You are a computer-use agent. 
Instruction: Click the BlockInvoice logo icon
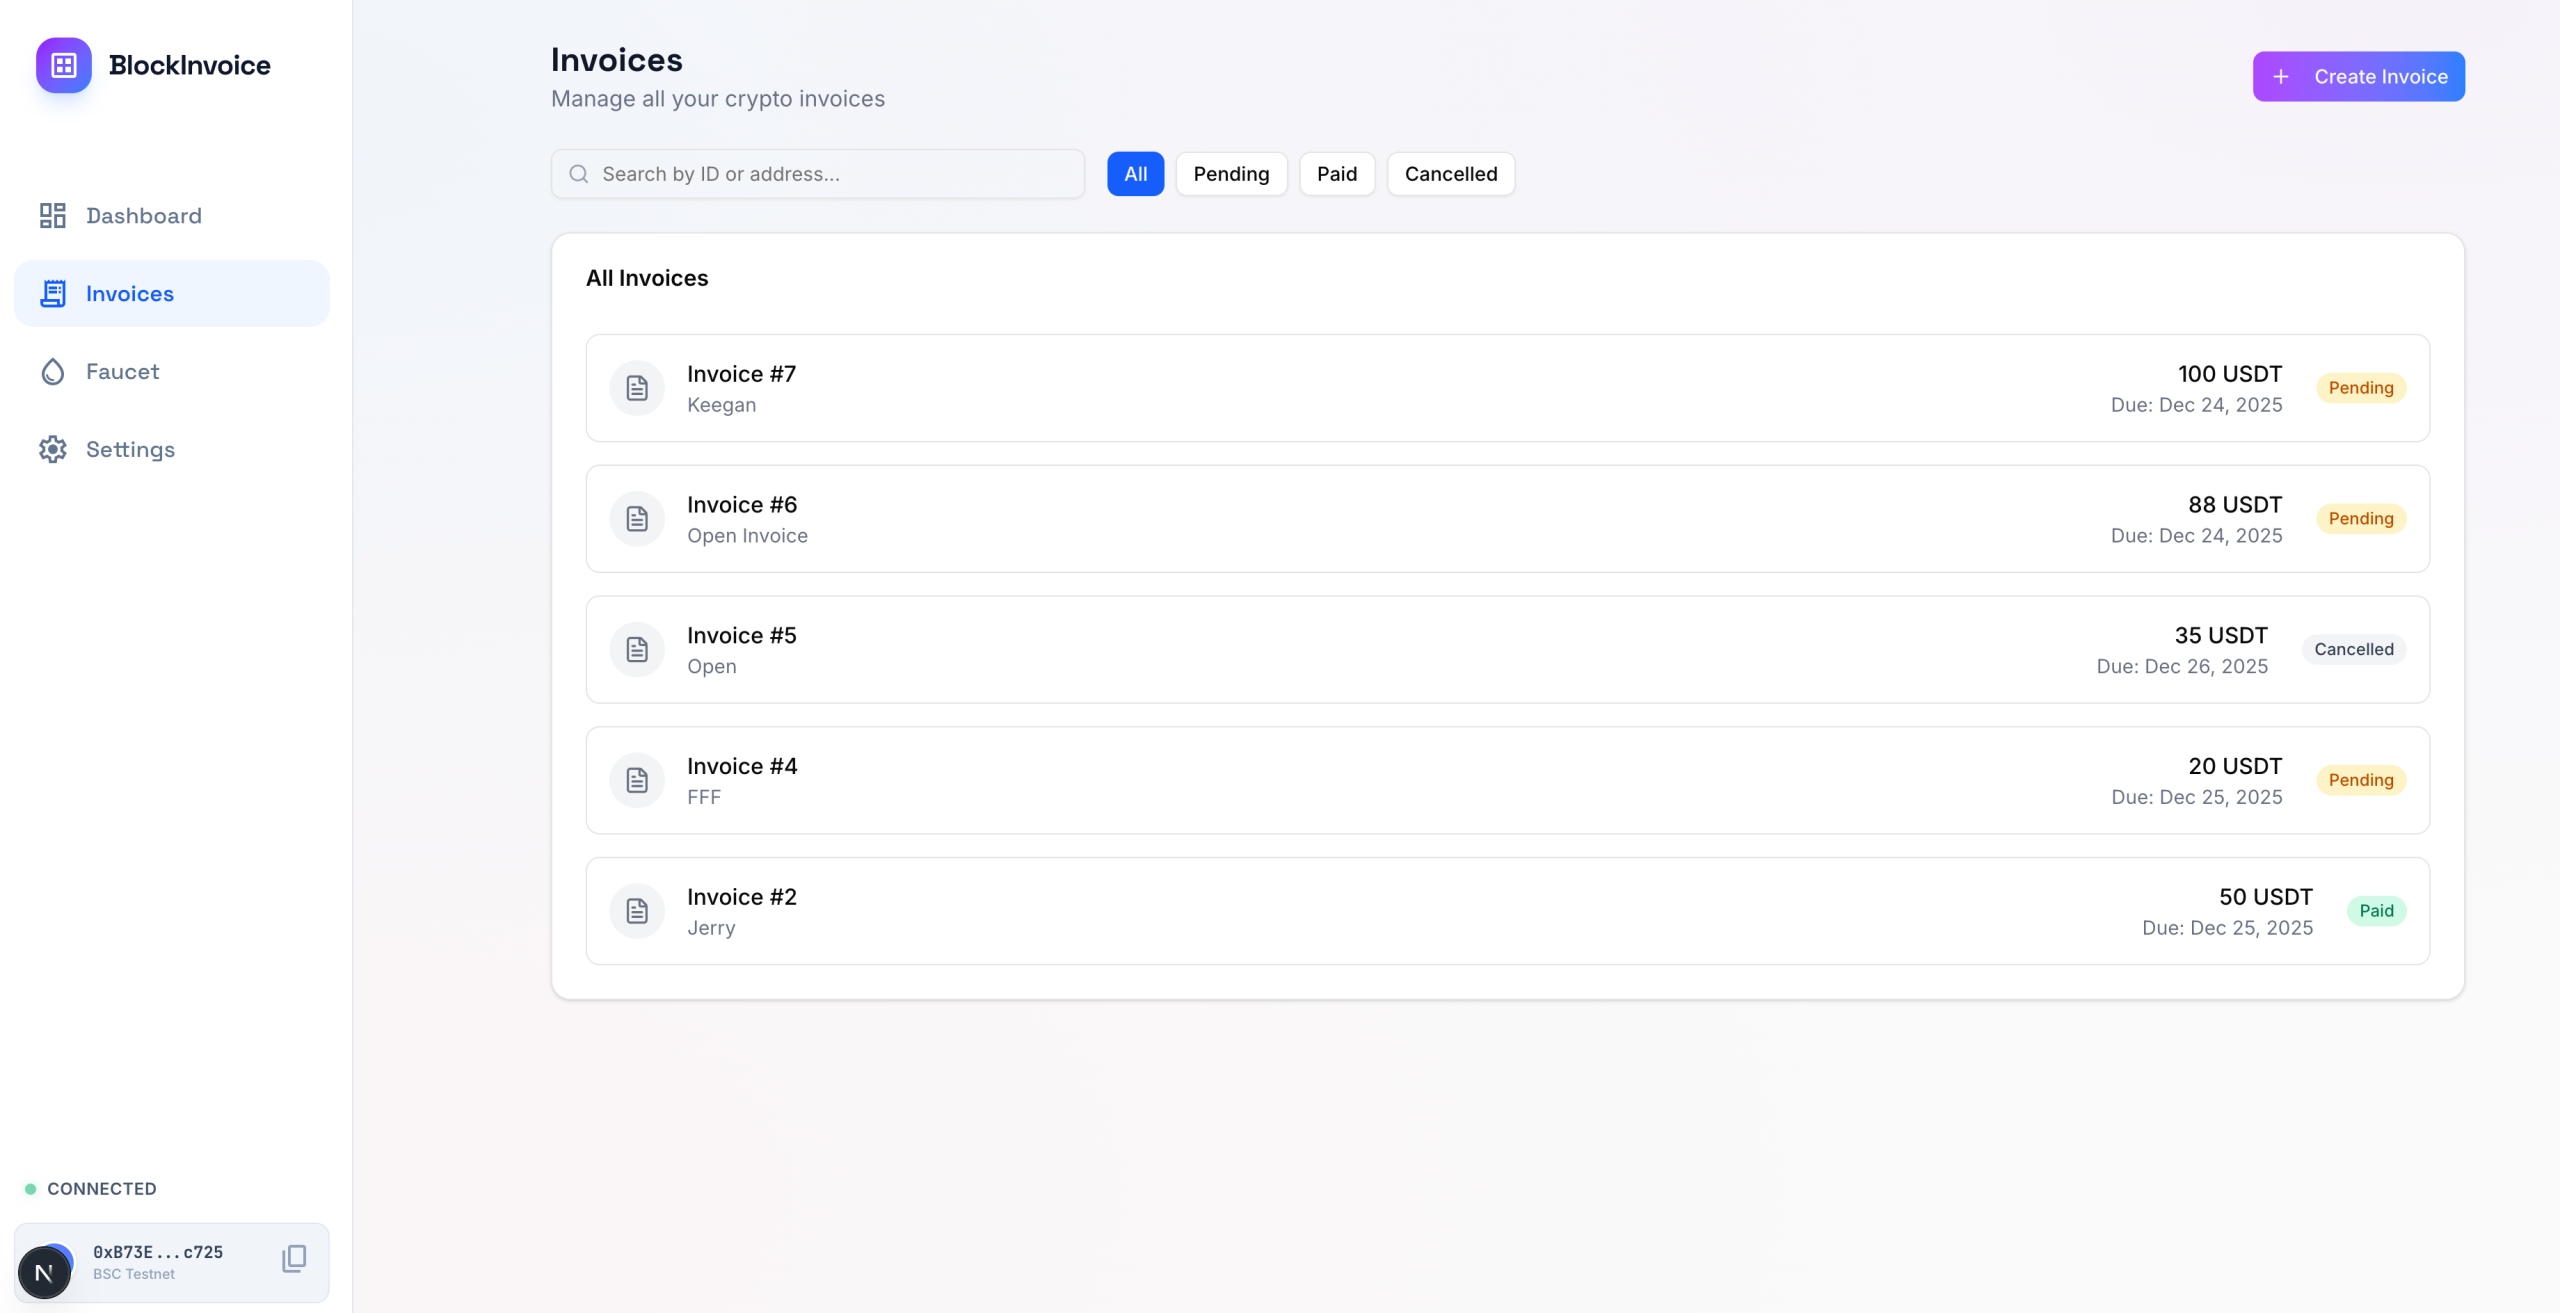click(x=64, y=65)
